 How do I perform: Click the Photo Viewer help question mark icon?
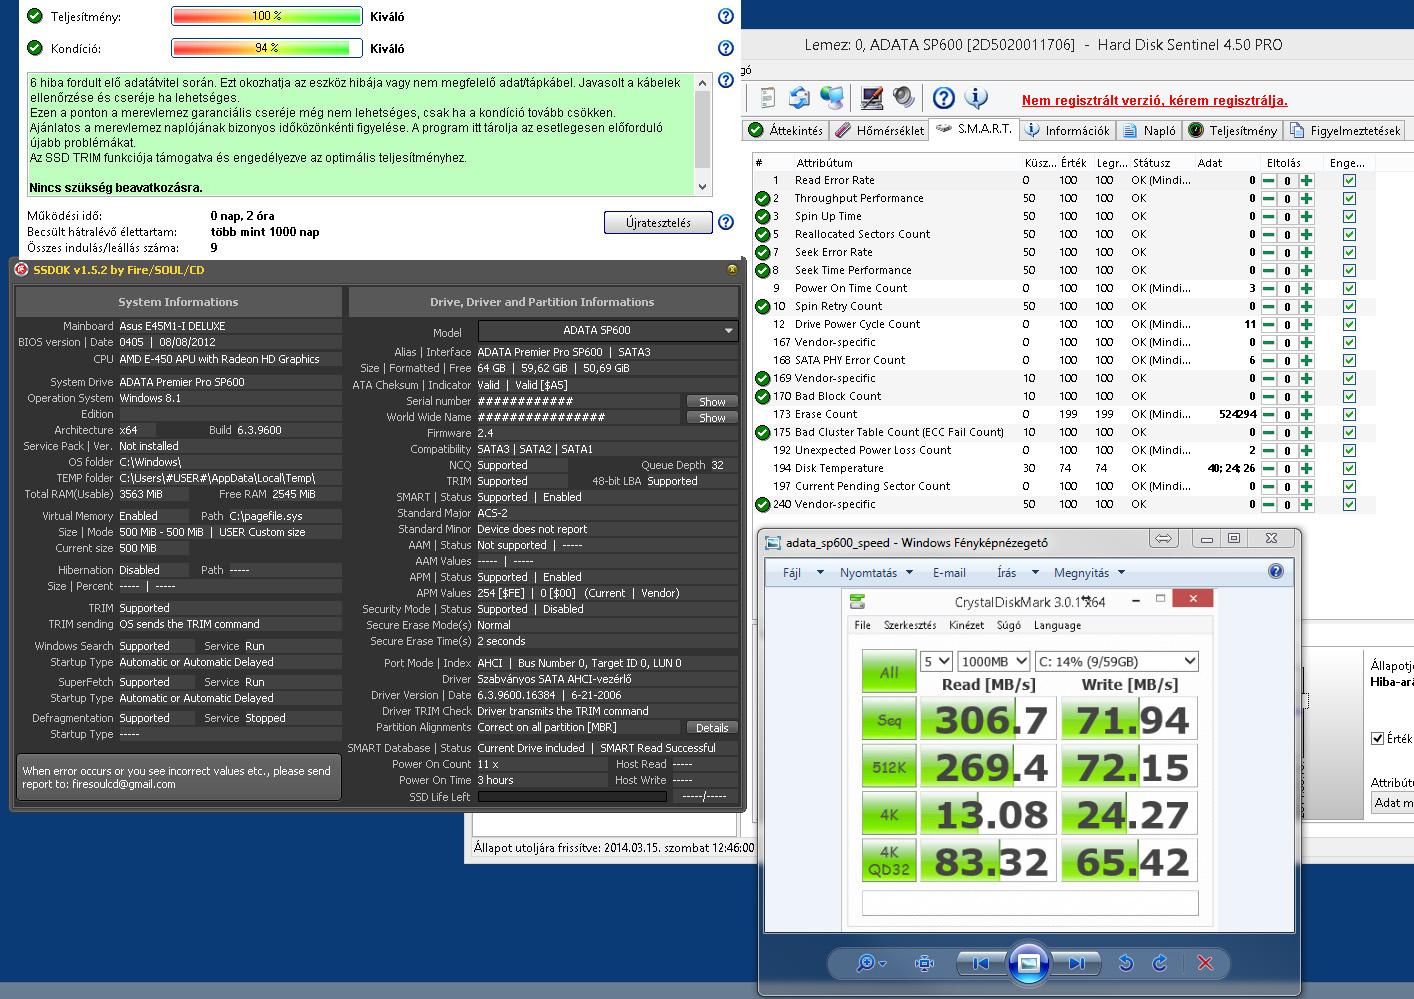coord(1275,572)
